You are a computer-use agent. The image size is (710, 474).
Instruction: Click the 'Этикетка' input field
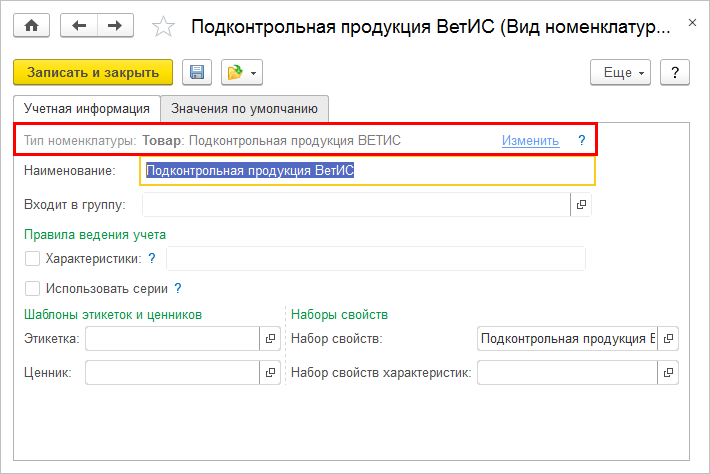click(173, 339)
